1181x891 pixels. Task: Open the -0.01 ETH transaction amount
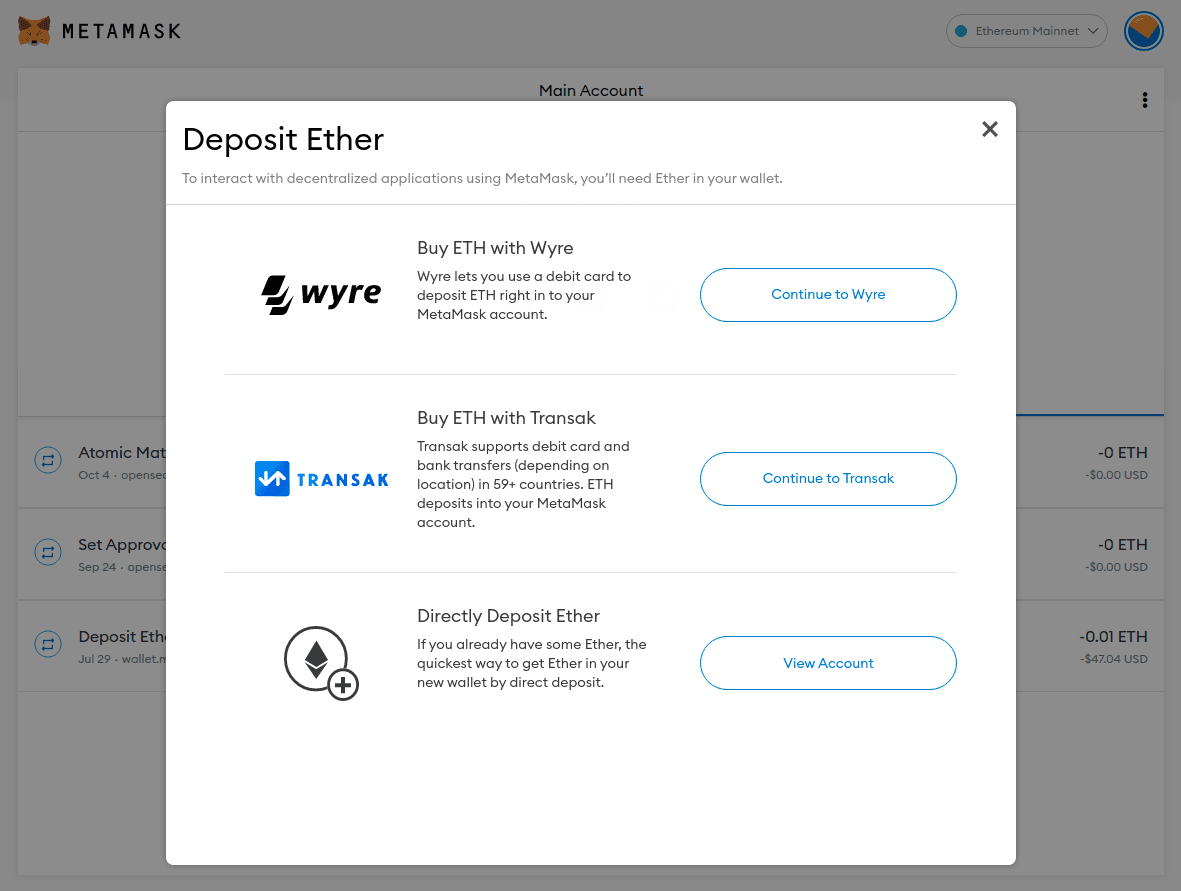pos(1112,636)
